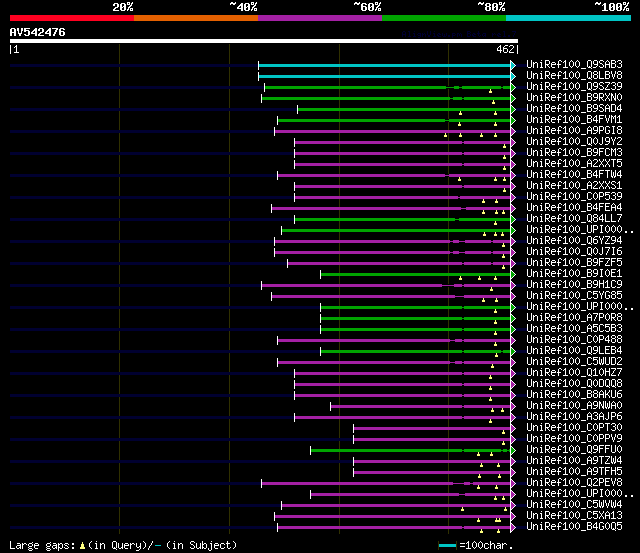This screenshot has width=640, height=553.
Task: Select the UniRef100_B9FCM3 label
Action: (x=574, y=153)
